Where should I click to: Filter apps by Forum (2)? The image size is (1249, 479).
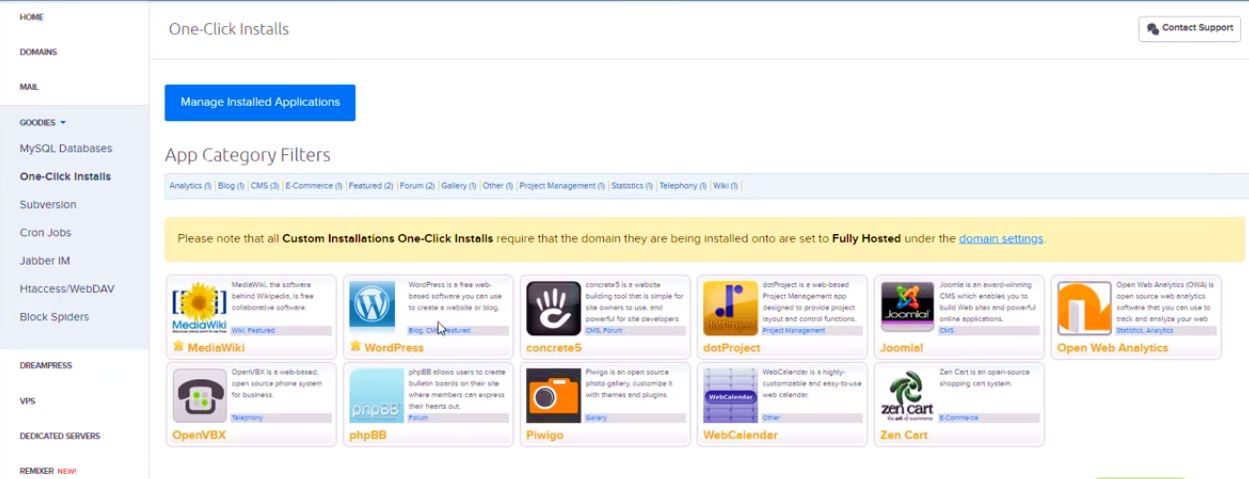[x=417, y=186]
